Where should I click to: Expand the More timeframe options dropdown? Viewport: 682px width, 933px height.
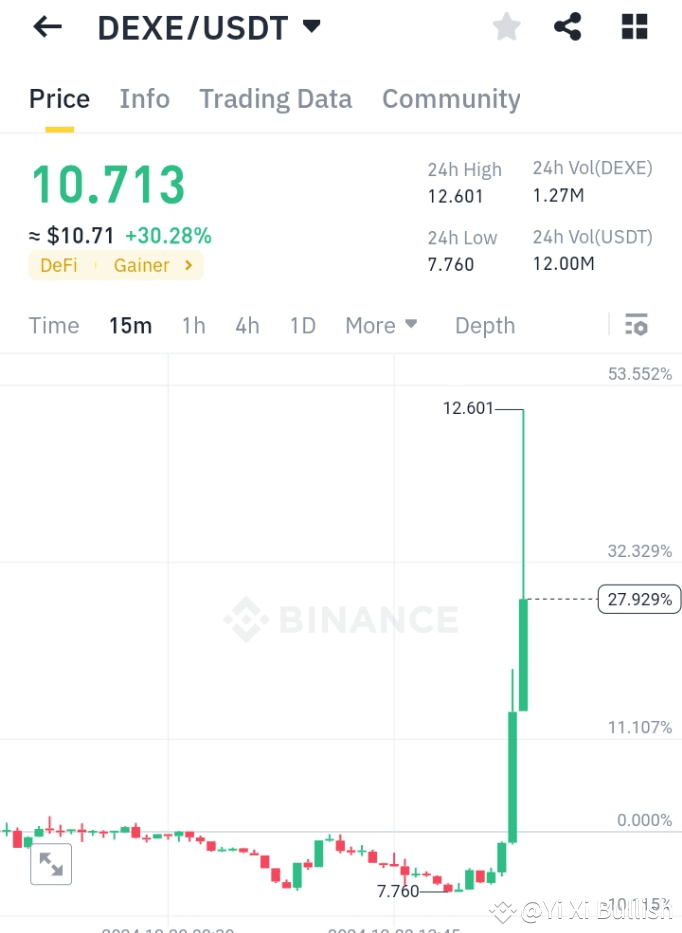click(x=381, y=325)
